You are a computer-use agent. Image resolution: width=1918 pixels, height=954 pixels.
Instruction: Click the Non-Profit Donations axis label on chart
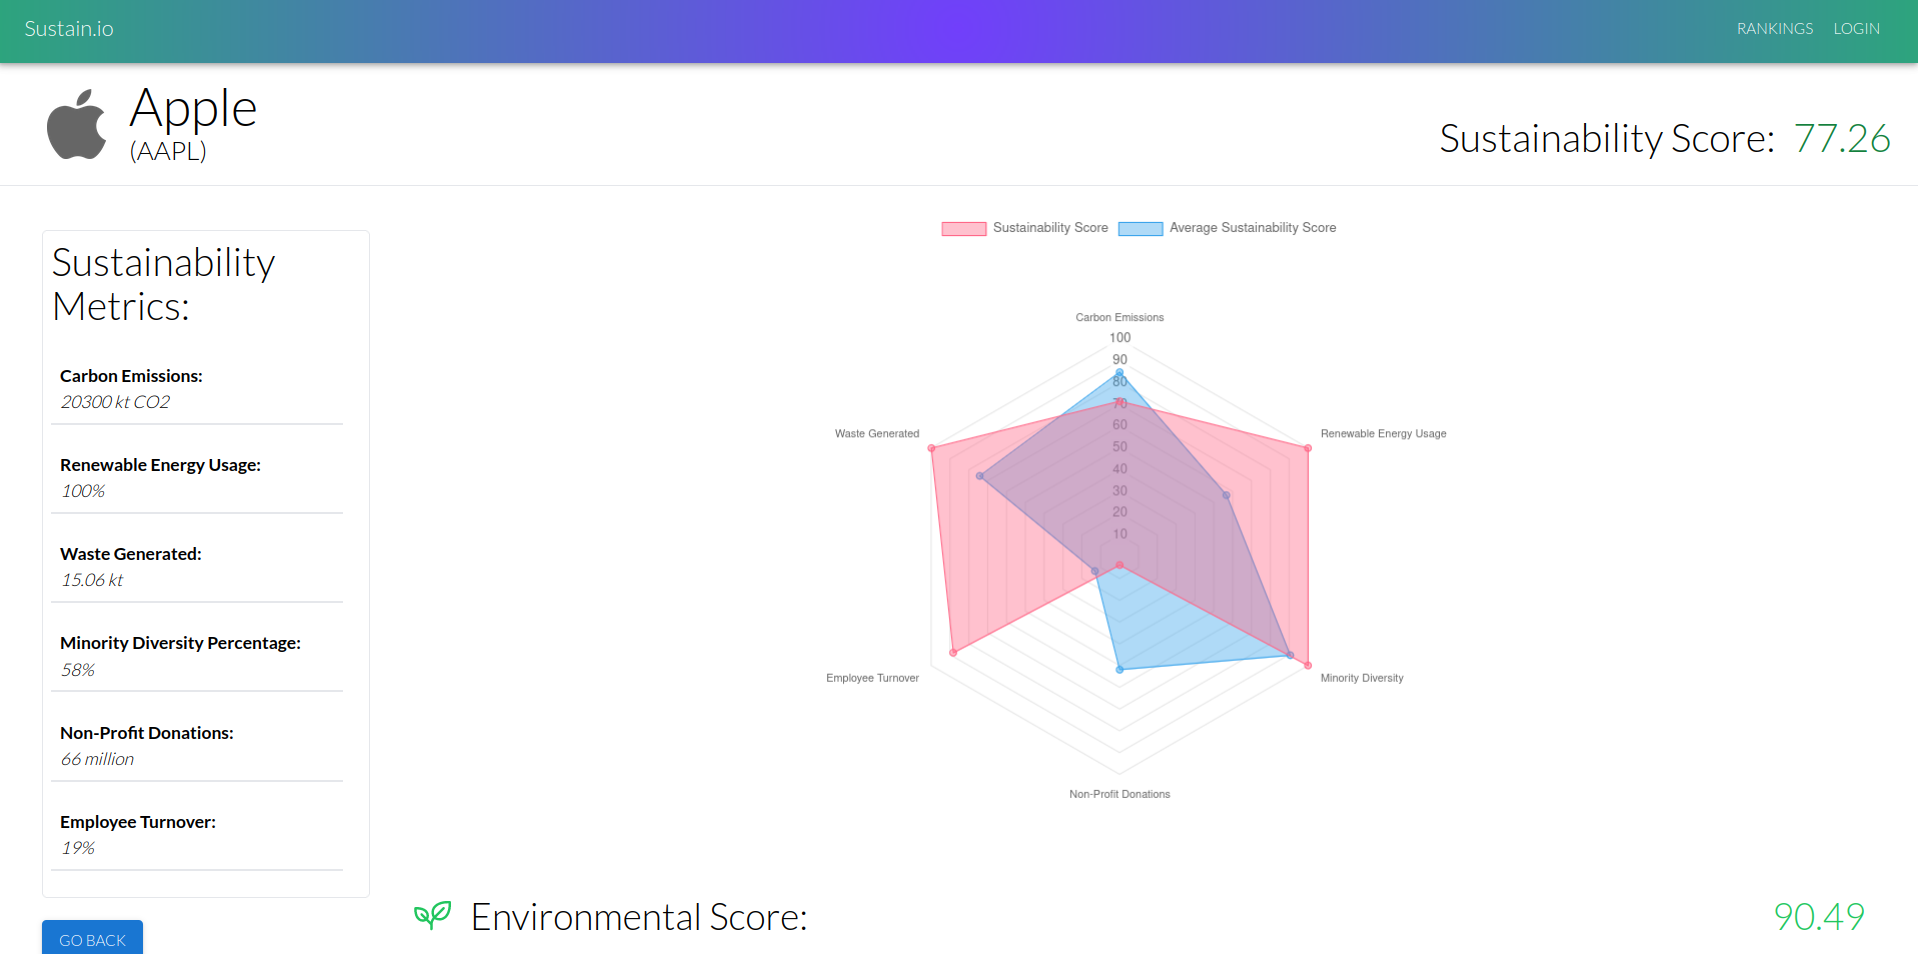tap(1119, 794)
